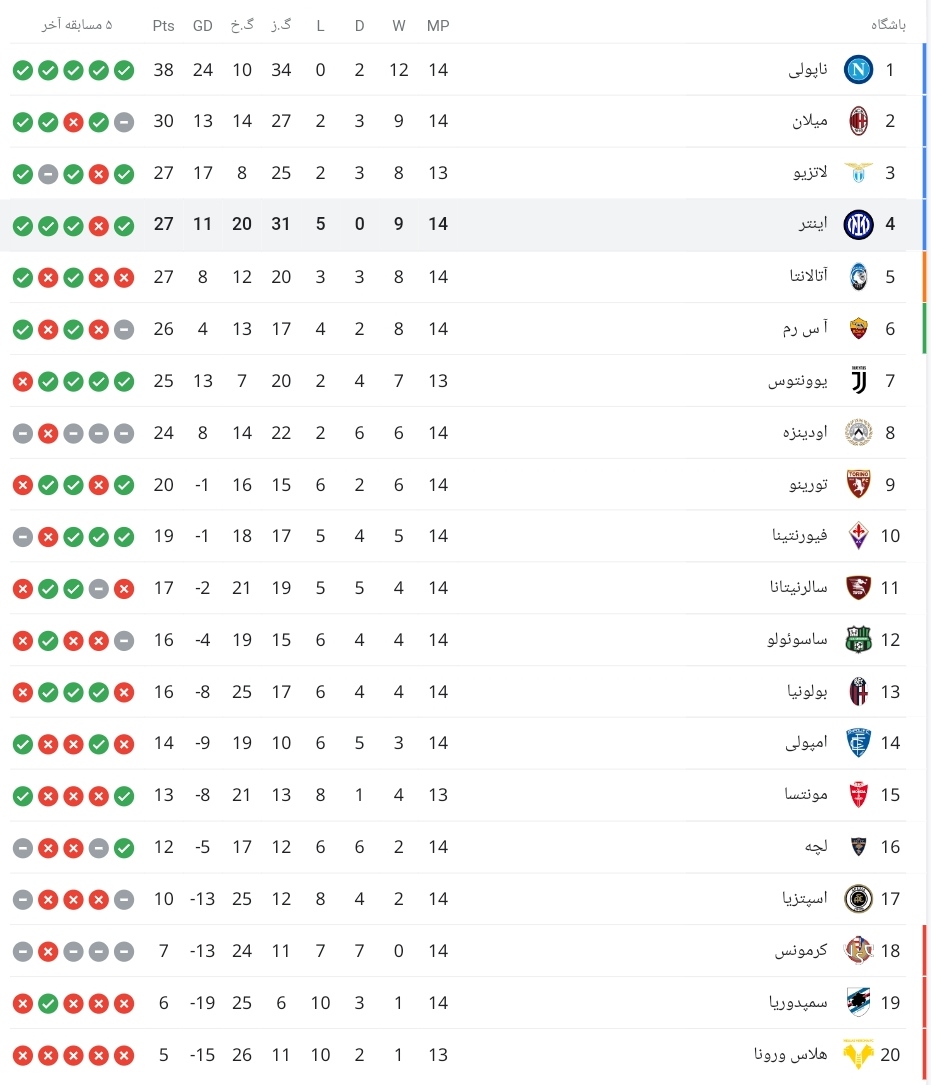Select the GD column header
The height and width of the screenshot is (1085, 931).
pos(202,26)
